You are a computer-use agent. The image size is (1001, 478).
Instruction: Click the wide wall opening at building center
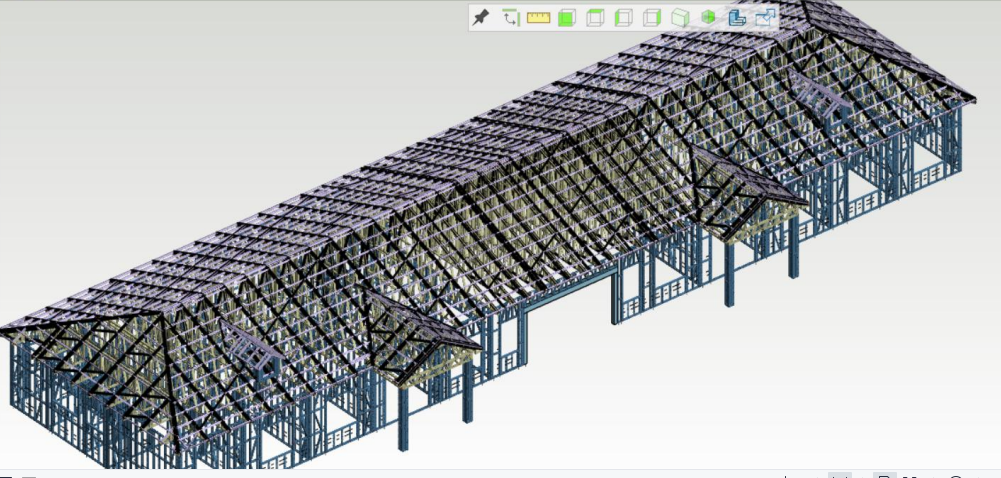click(568, 290)
